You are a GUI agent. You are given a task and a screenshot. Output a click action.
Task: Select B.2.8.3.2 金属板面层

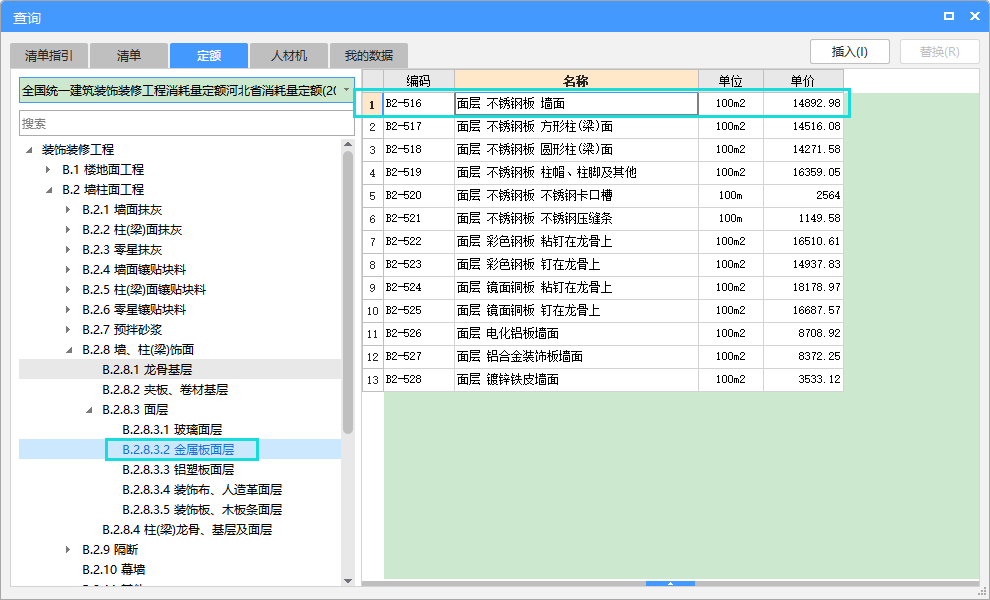click(x=178, y=450)
